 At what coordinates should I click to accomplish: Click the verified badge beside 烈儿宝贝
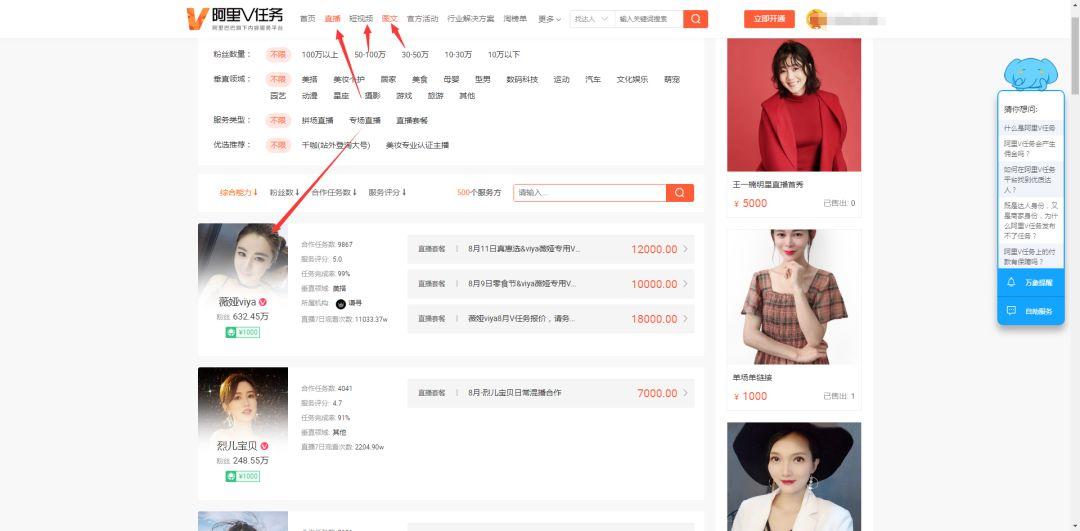tap(264, 446)
